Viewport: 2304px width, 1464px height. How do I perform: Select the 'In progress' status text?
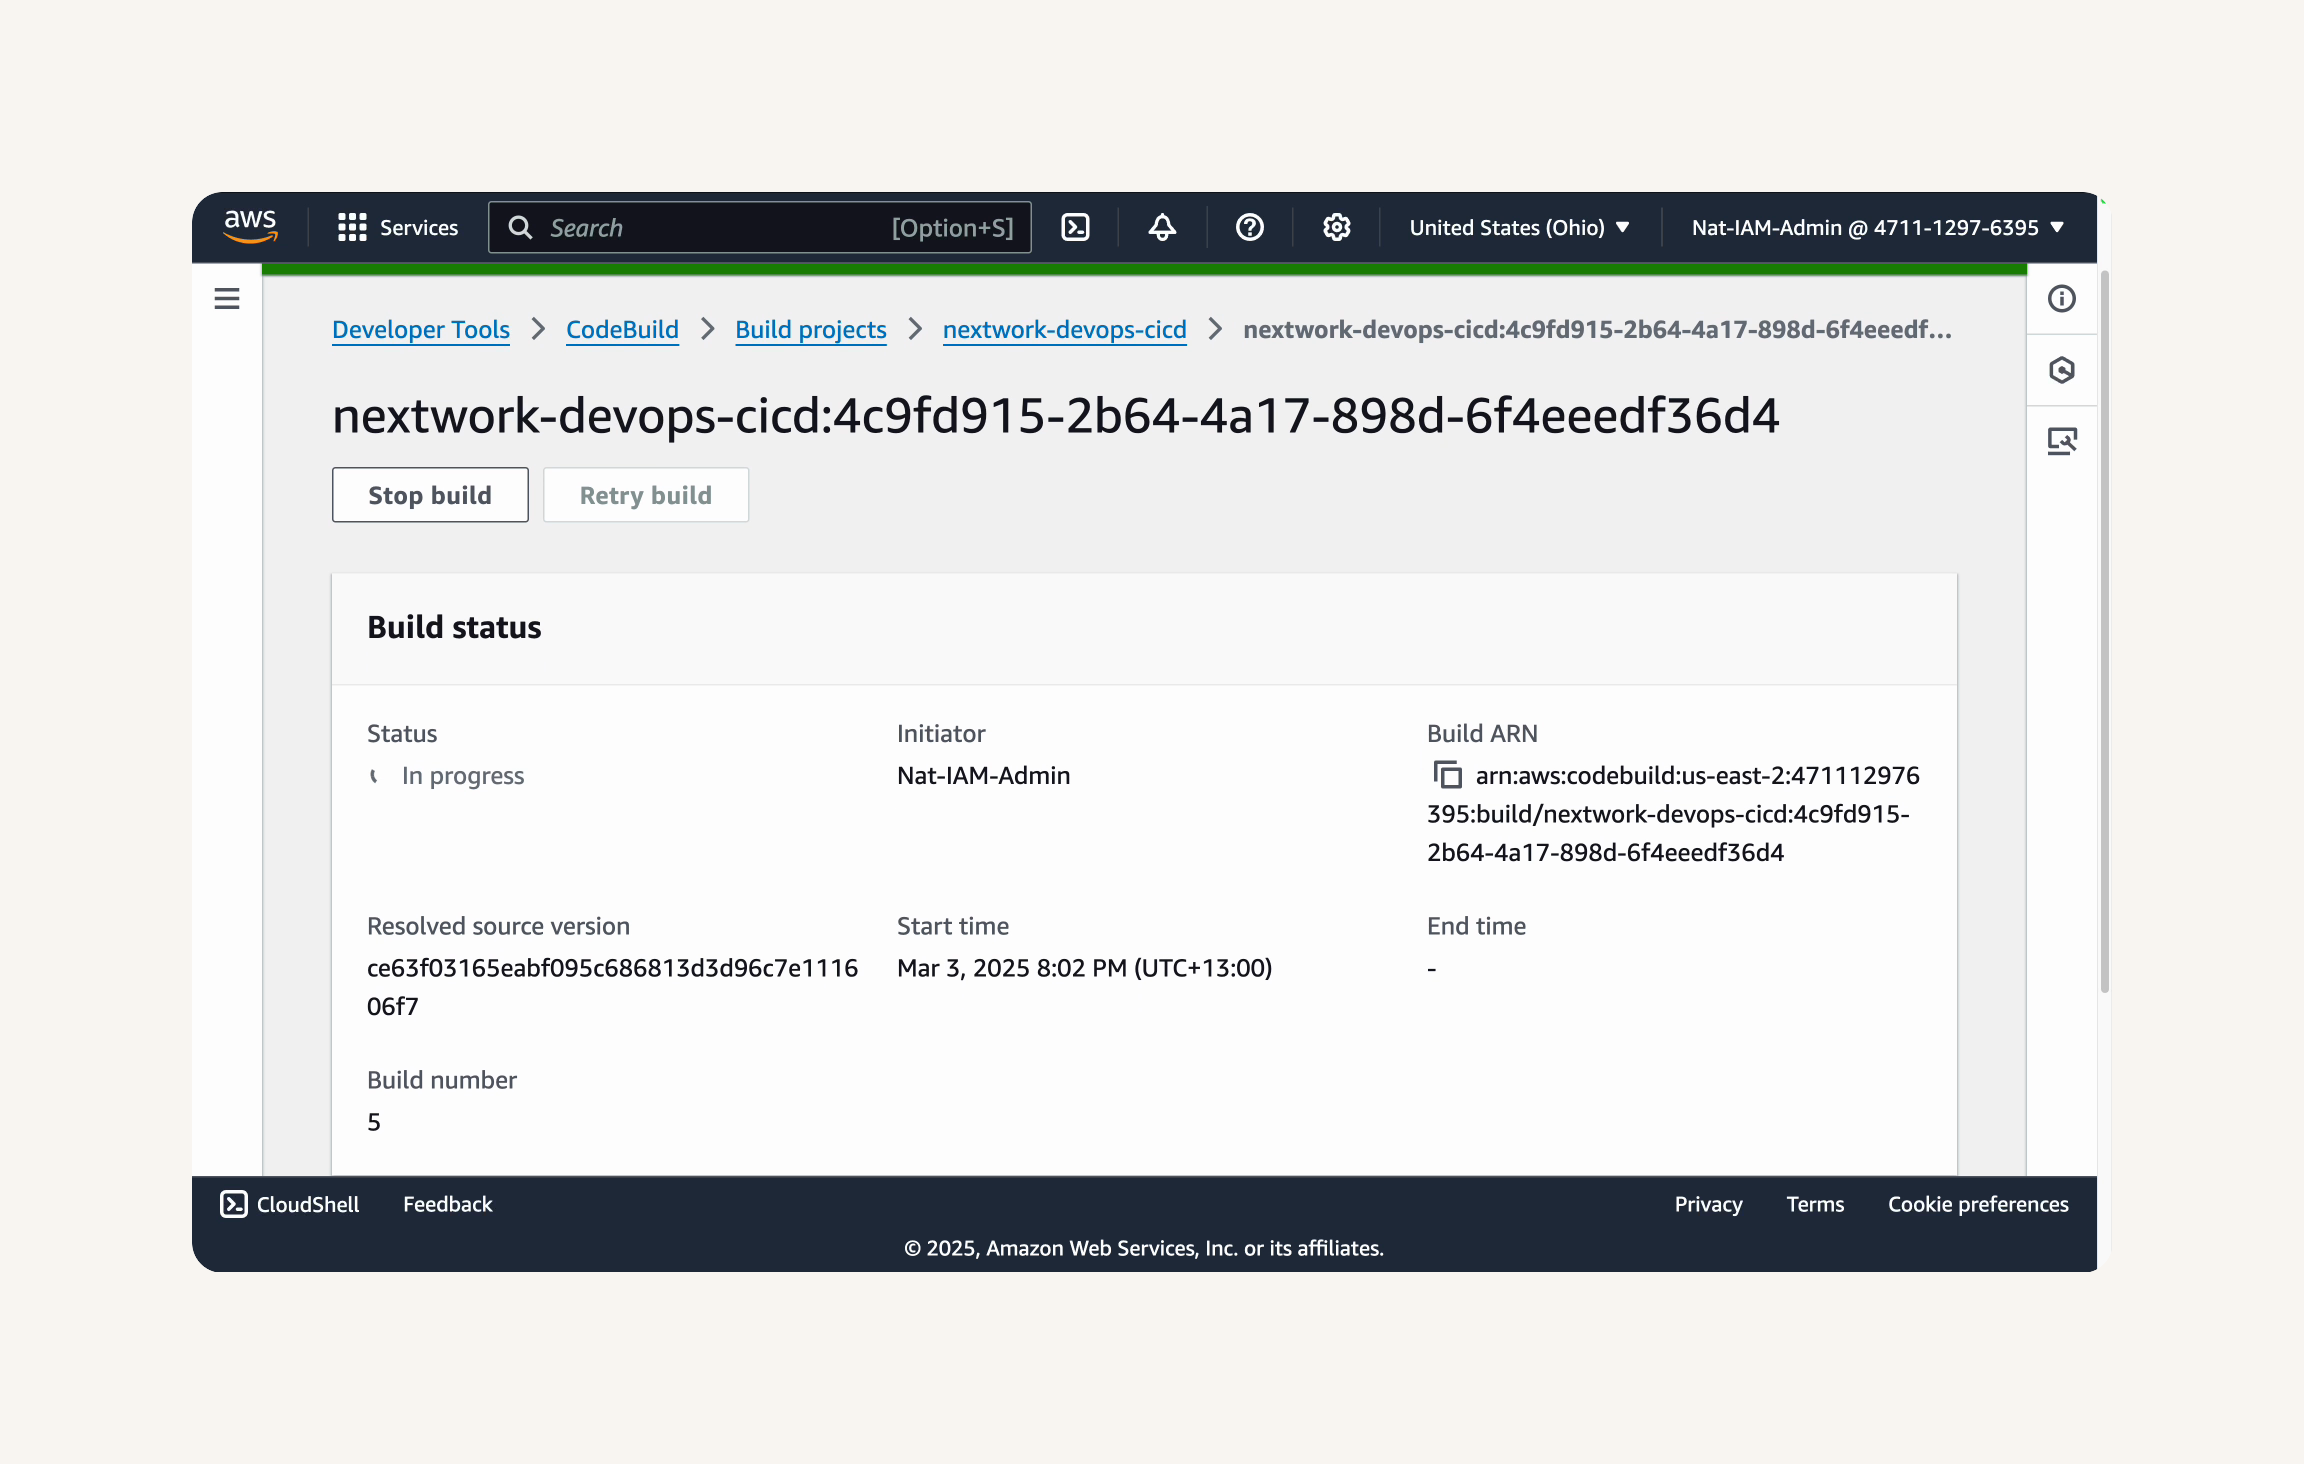point(463,776)
